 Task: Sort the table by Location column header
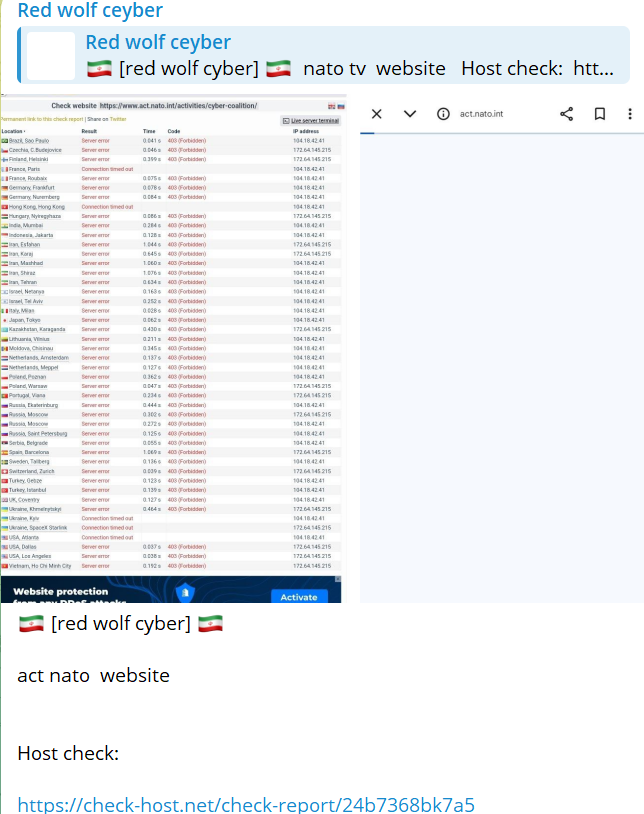(14, 131)
